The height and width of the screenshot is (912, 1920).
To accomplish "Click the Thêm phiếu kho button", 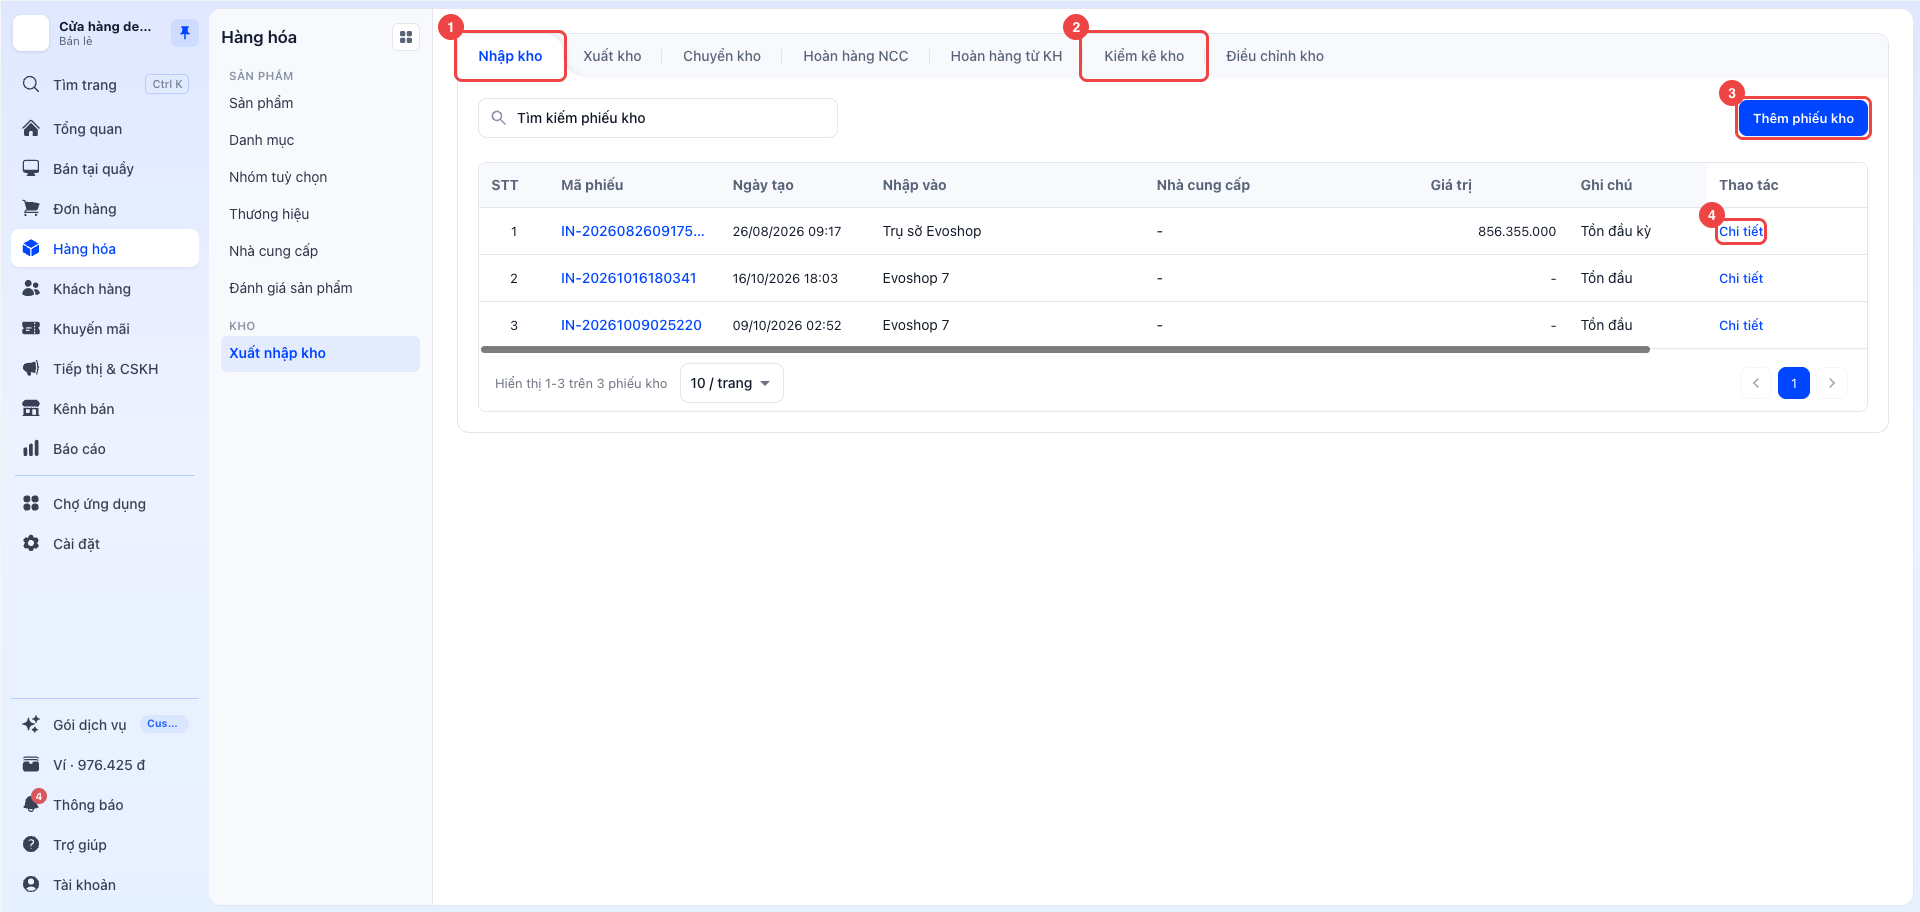I will pyautogui.click(x=1803, y=118).
